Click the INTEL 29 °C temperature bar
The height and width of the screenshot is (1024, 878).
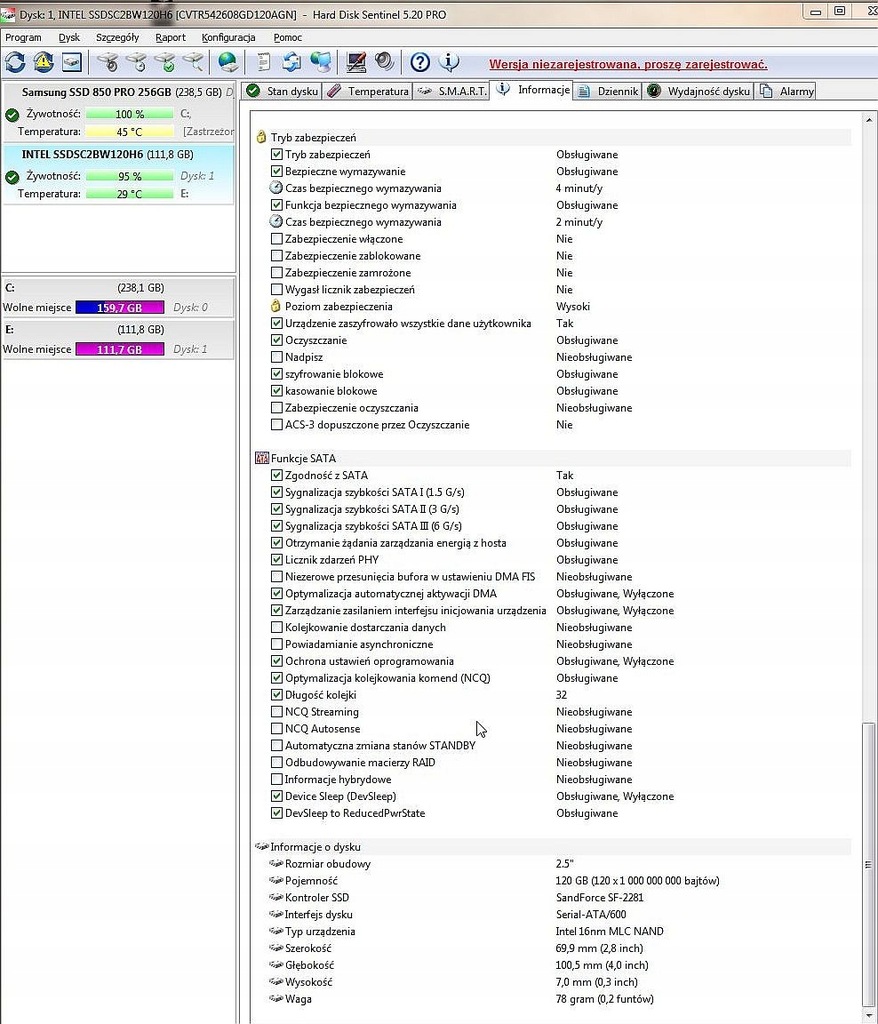coord(129,194)
